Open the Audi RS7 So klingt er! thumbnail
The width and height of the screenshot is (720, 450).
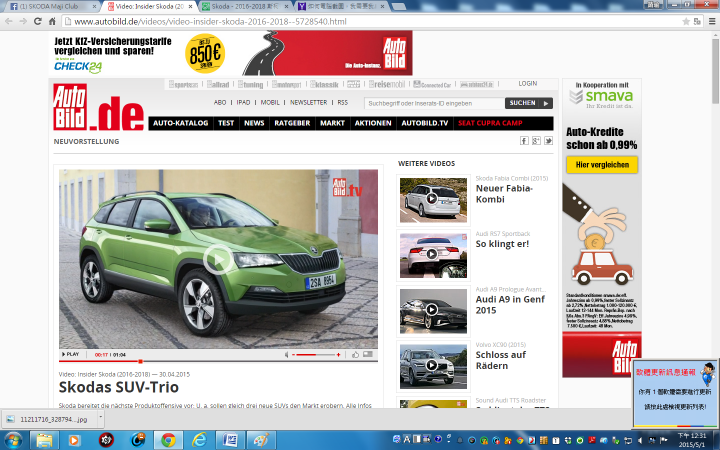(433, 255)
